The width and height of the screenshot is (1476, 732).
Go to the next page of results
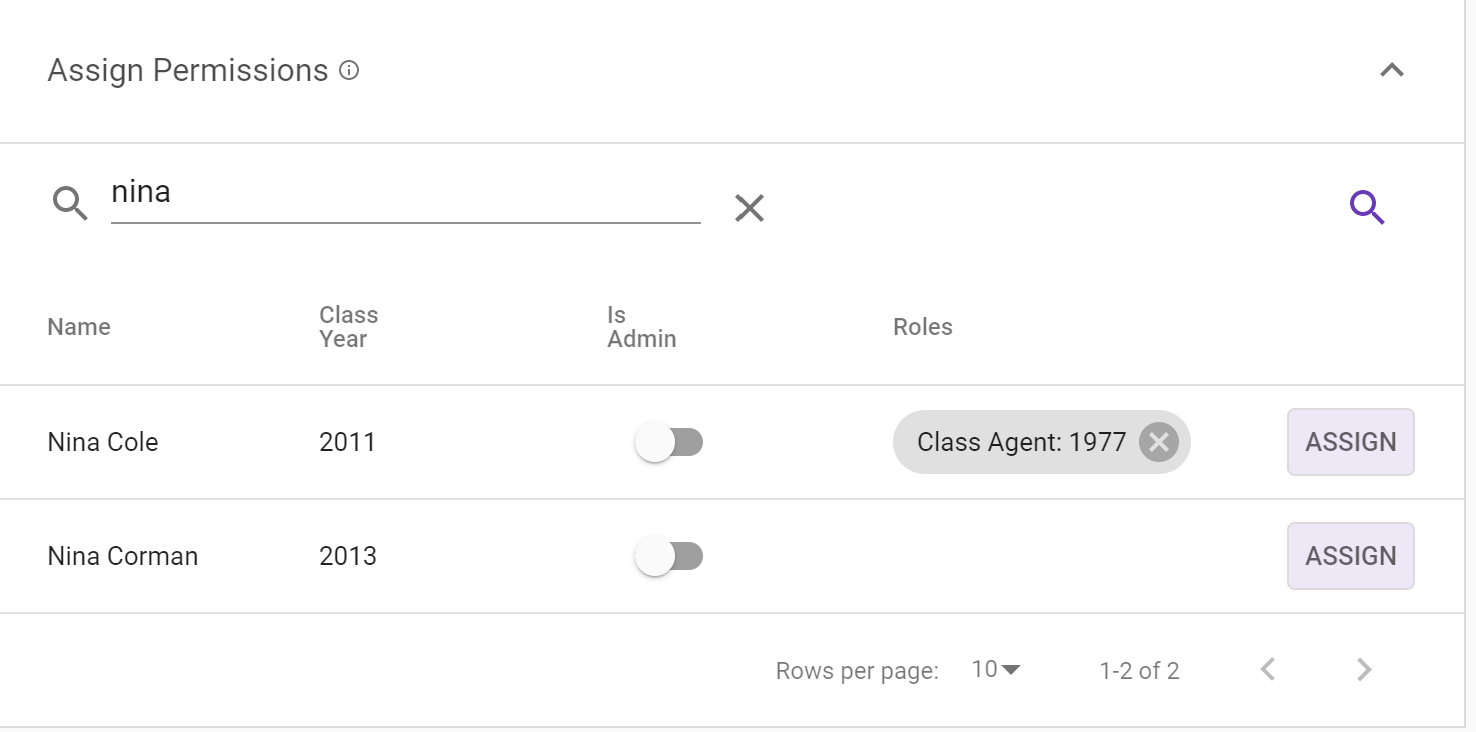1364,669
